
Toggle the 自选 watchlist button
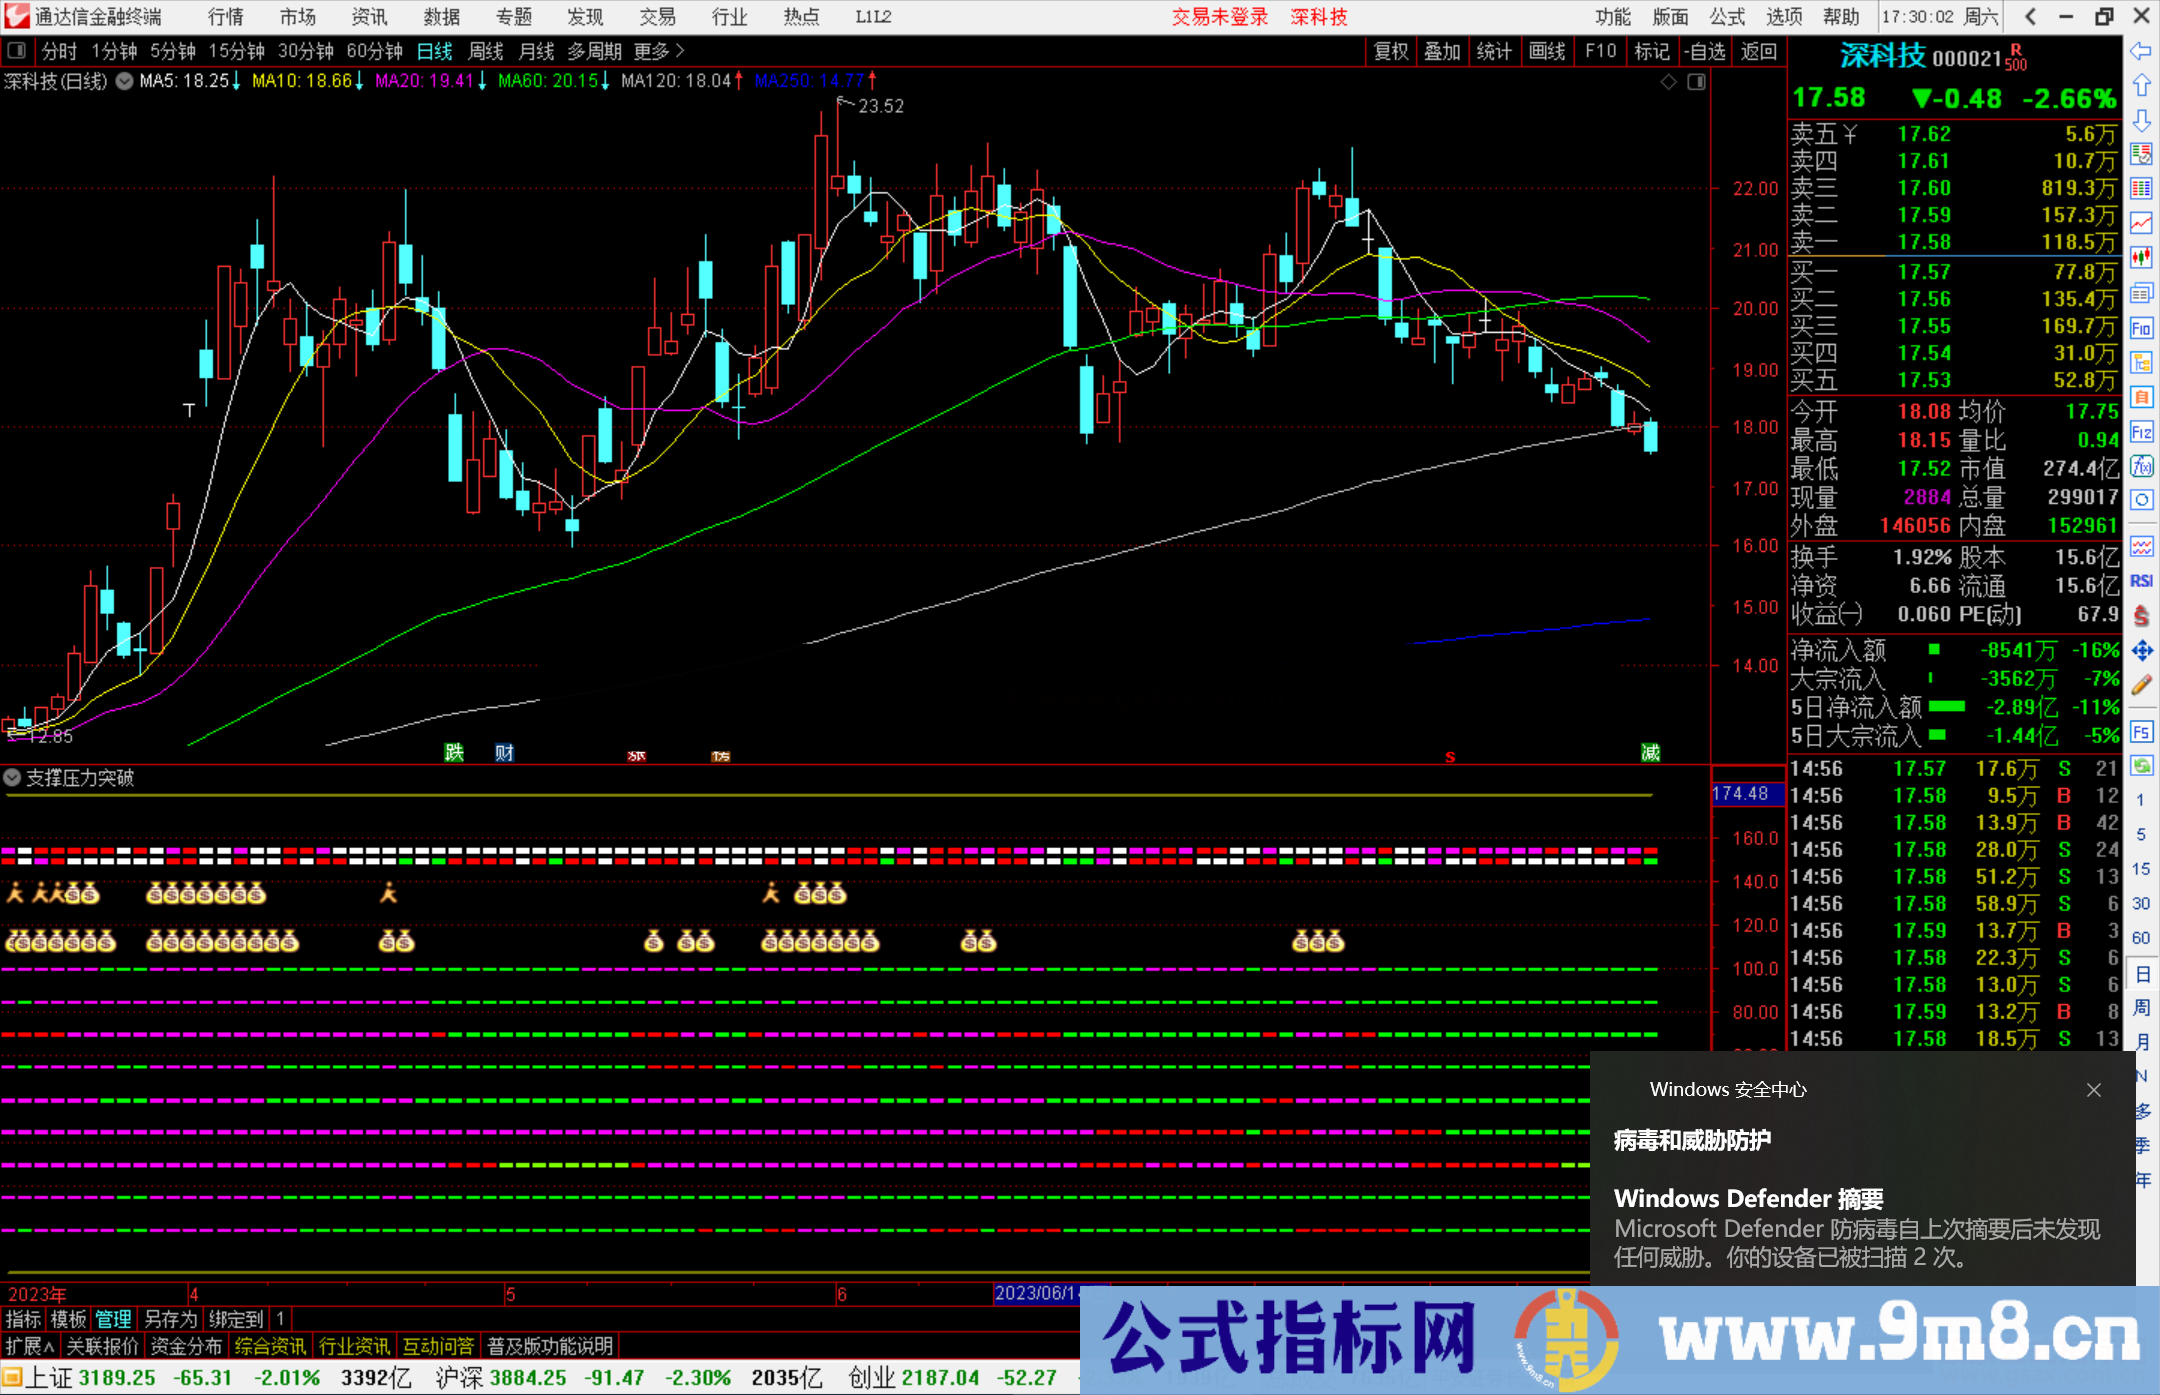(x=1707, y=51)
